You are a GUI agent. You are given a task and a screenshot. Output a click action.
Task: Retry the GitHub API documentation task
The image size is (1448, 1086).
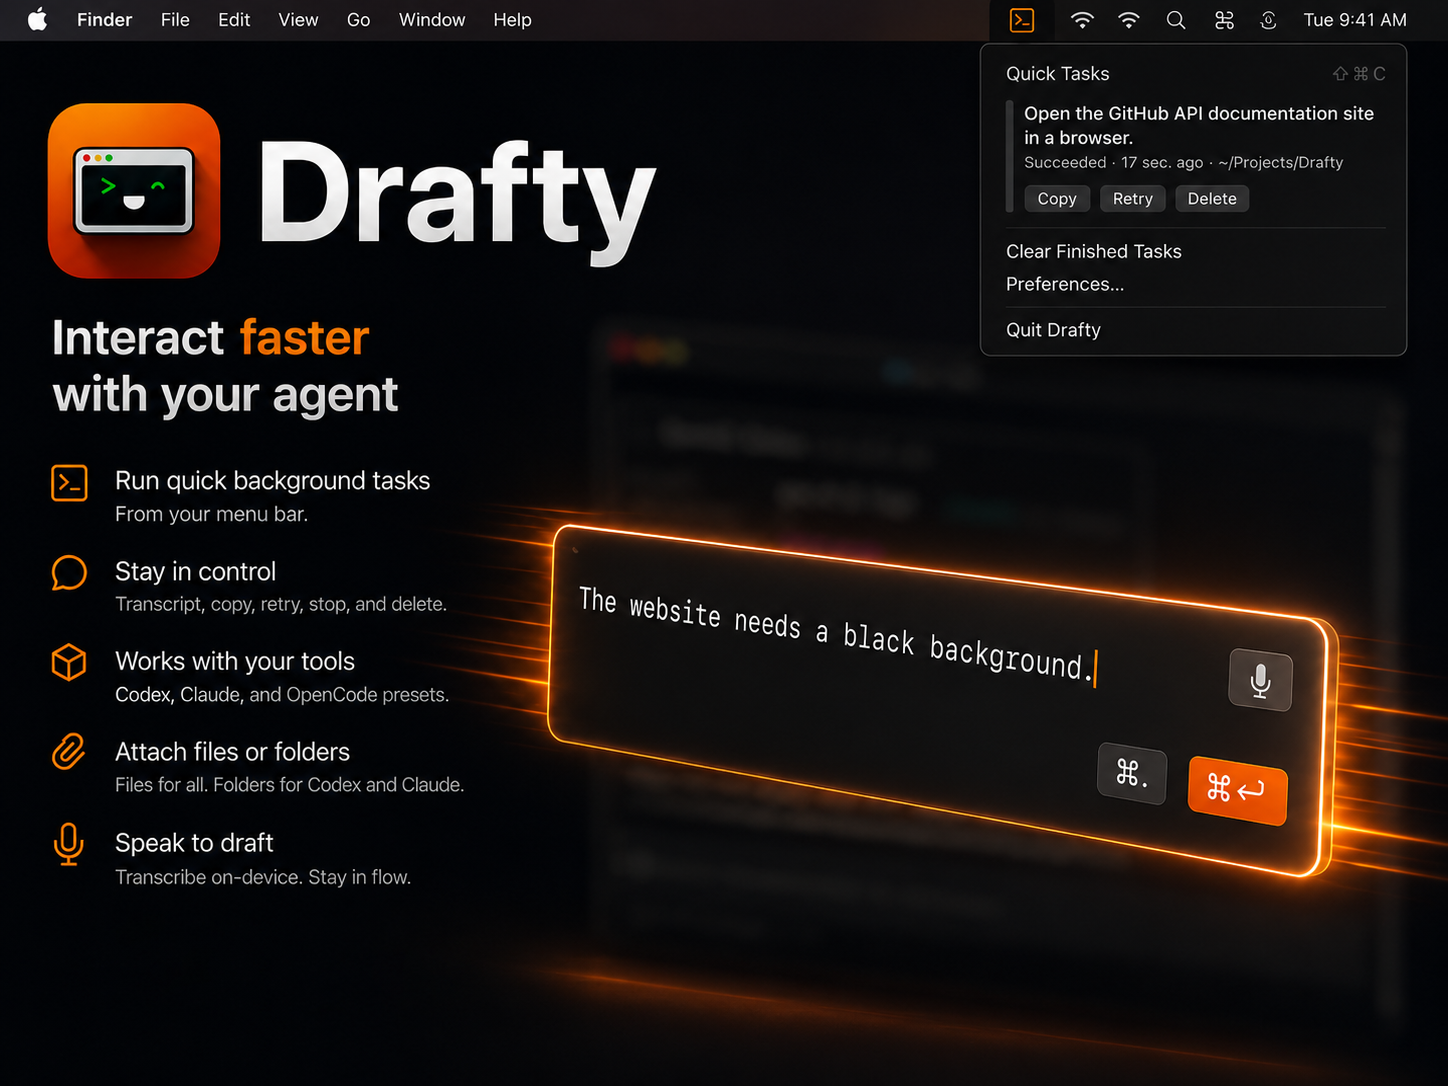[x=1133, y=199]
